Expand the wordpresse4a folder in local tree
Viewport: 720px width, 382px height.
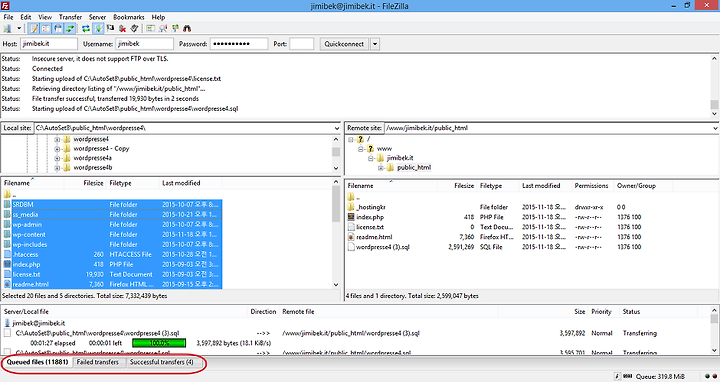point(57,158)
